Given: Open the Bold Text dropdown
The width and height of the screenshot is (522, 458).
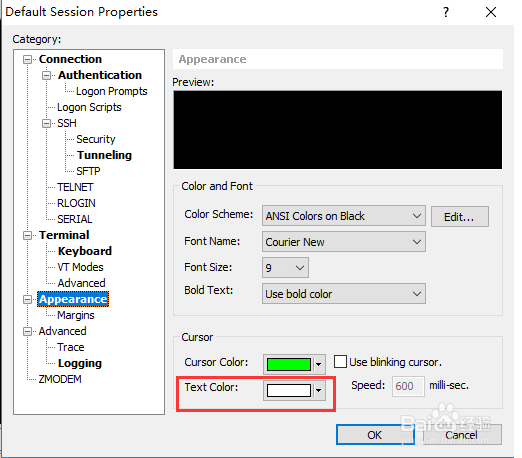Looking at the screenshot, I should click(344, 294).
